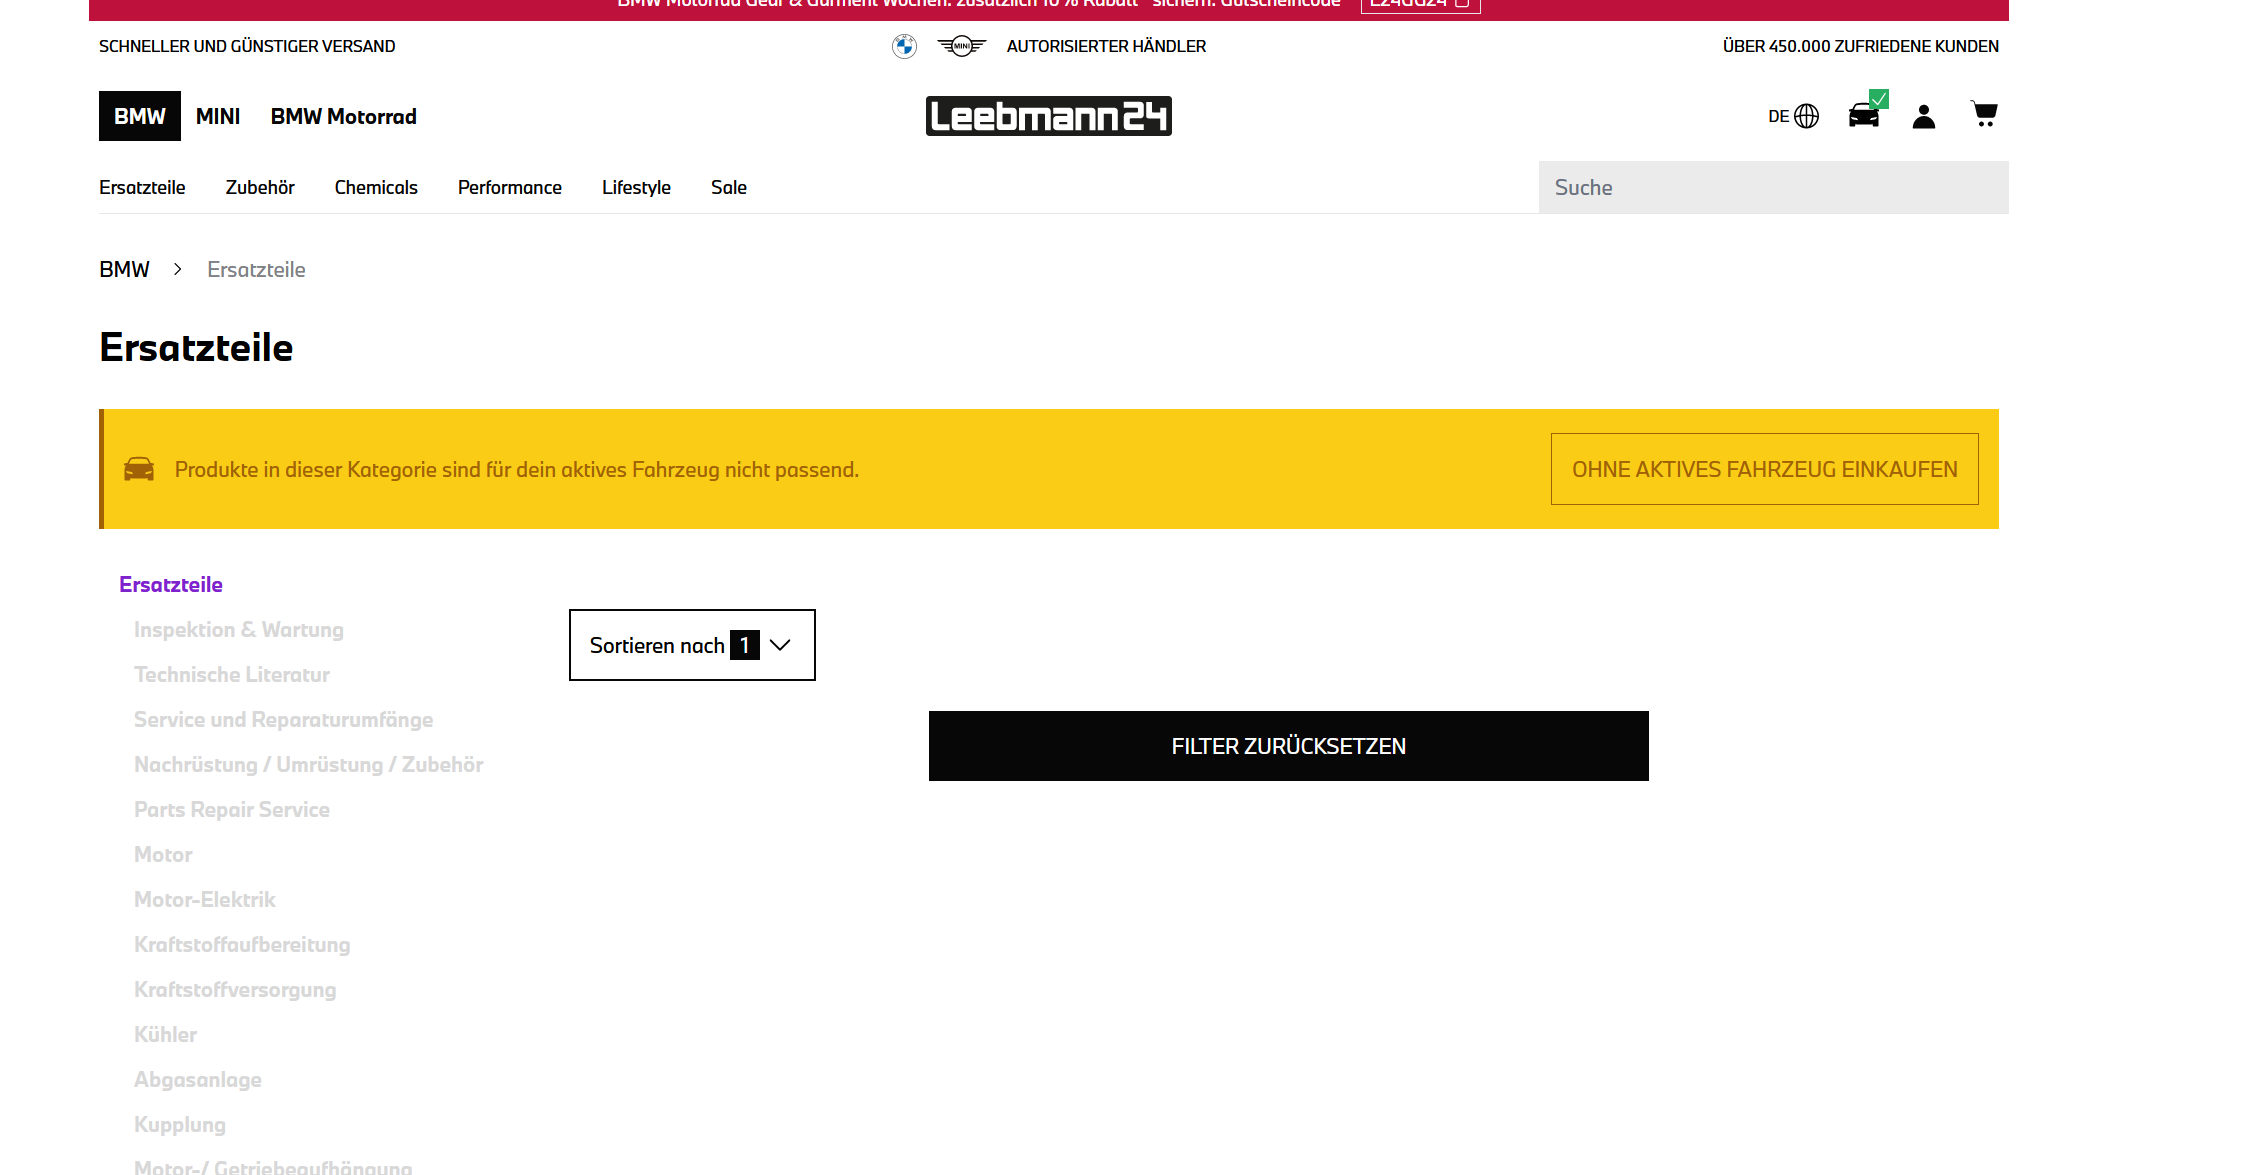The image size is (2257, 1175).
Task: Click the user account icon
Action: tap(1924, 116)
